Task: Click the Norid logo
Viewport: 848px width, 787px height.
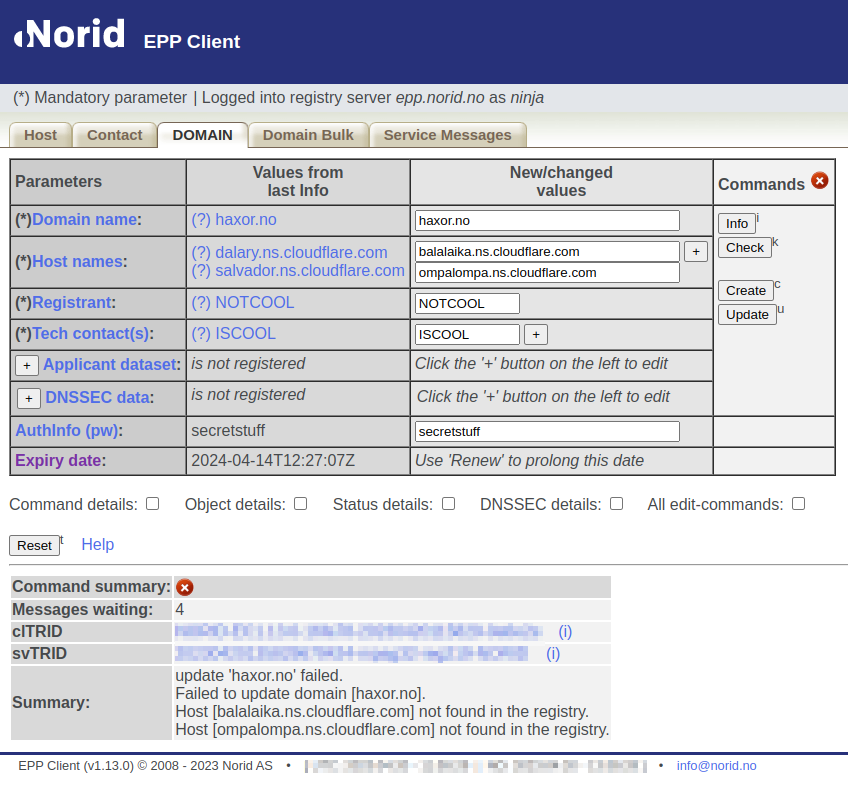Action: coord(70,34)
